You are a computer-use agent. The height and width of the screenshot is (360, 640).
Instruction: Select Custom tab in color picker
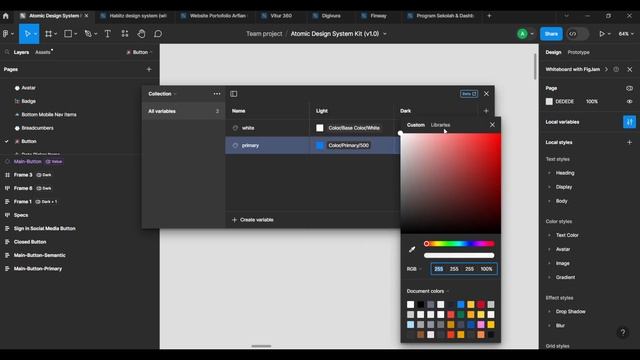pyautogui.click(x=416, y=125)
